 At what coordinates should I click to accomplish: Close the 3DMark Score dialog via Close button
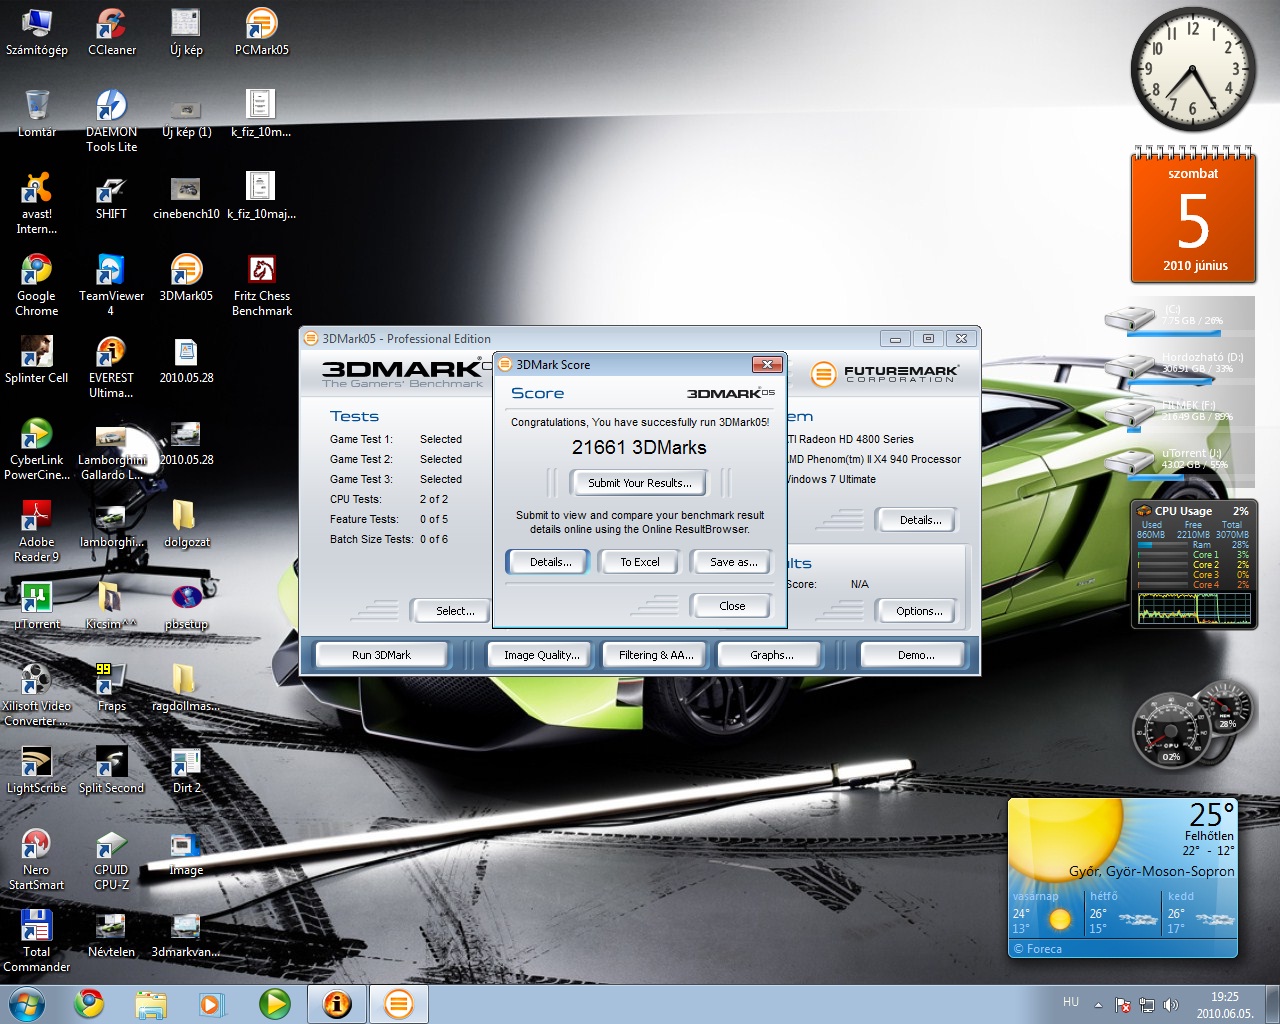pos(732,606)
